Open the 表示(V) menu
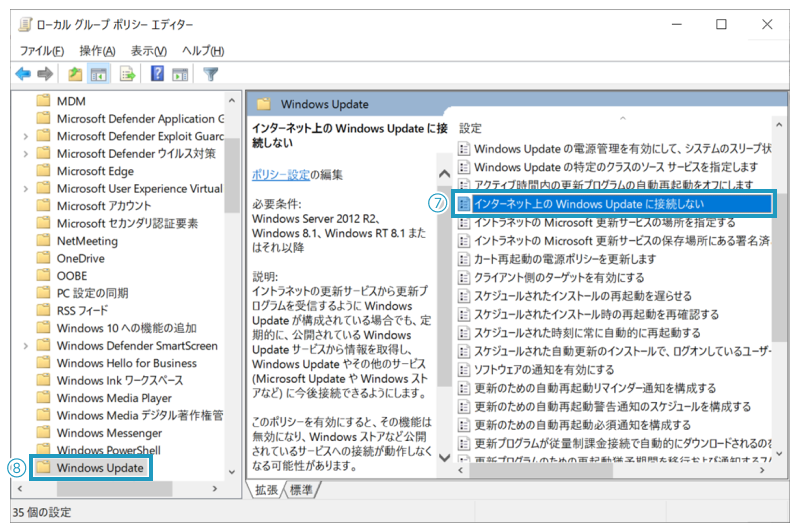The width and height of the screenshot is (800, 532). [x=149, y=51]
